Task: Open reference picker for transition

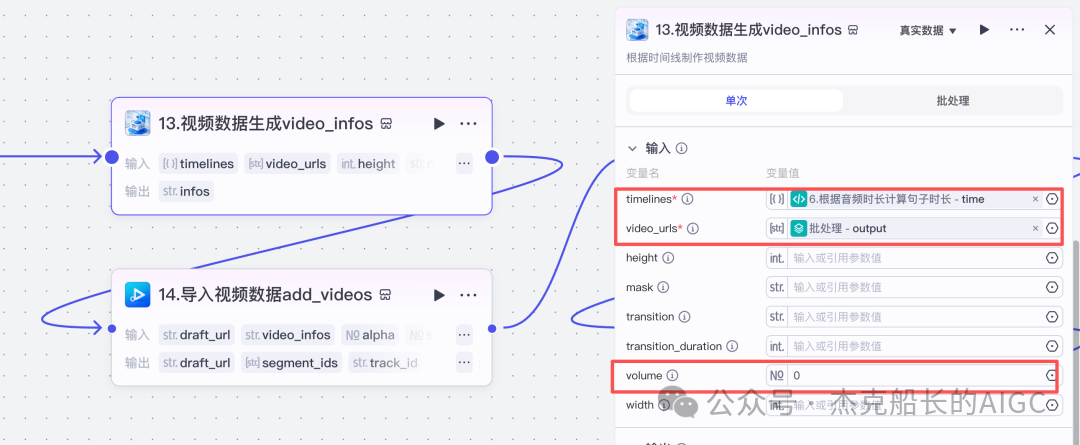Action: (x=1052, y=317)
